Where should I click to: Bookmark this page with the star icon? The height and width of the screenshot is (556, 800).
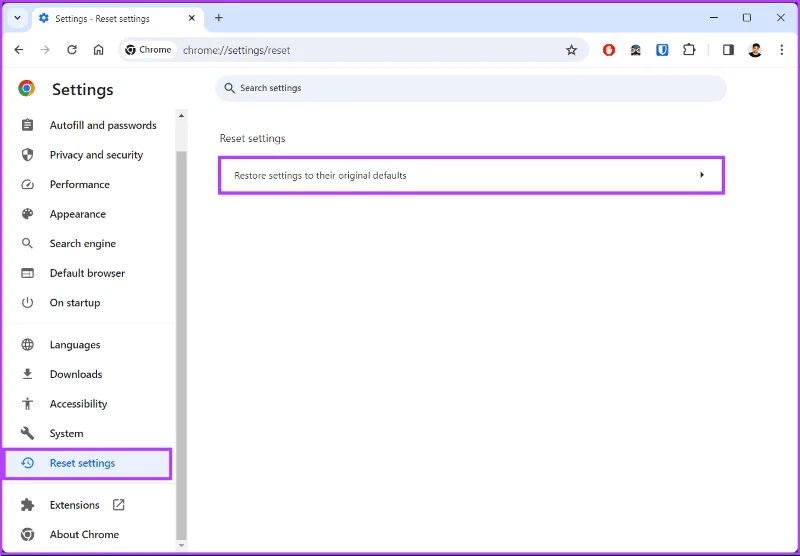(571, 50)
